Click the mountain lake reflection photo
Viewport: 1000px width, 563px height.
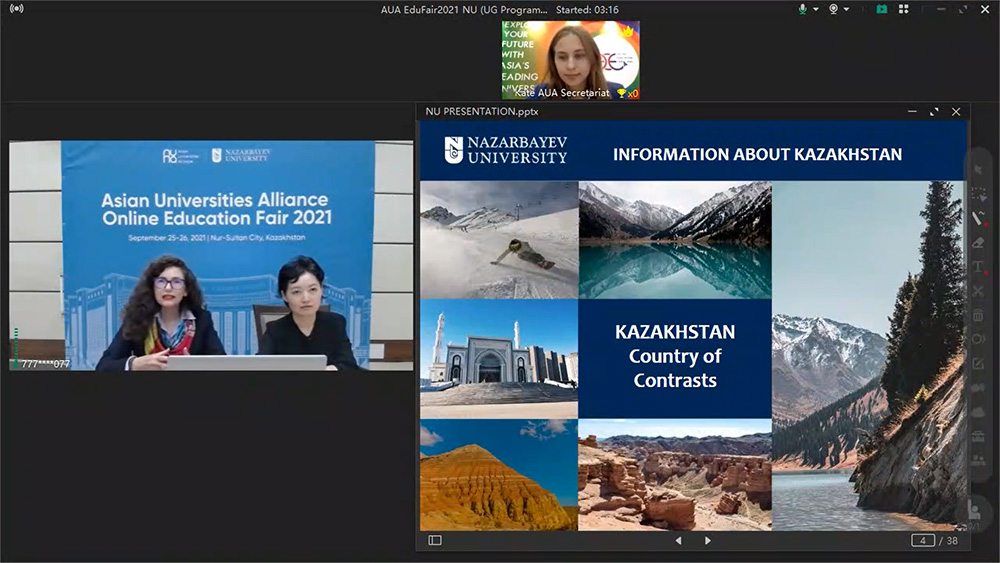pos(675,240)
